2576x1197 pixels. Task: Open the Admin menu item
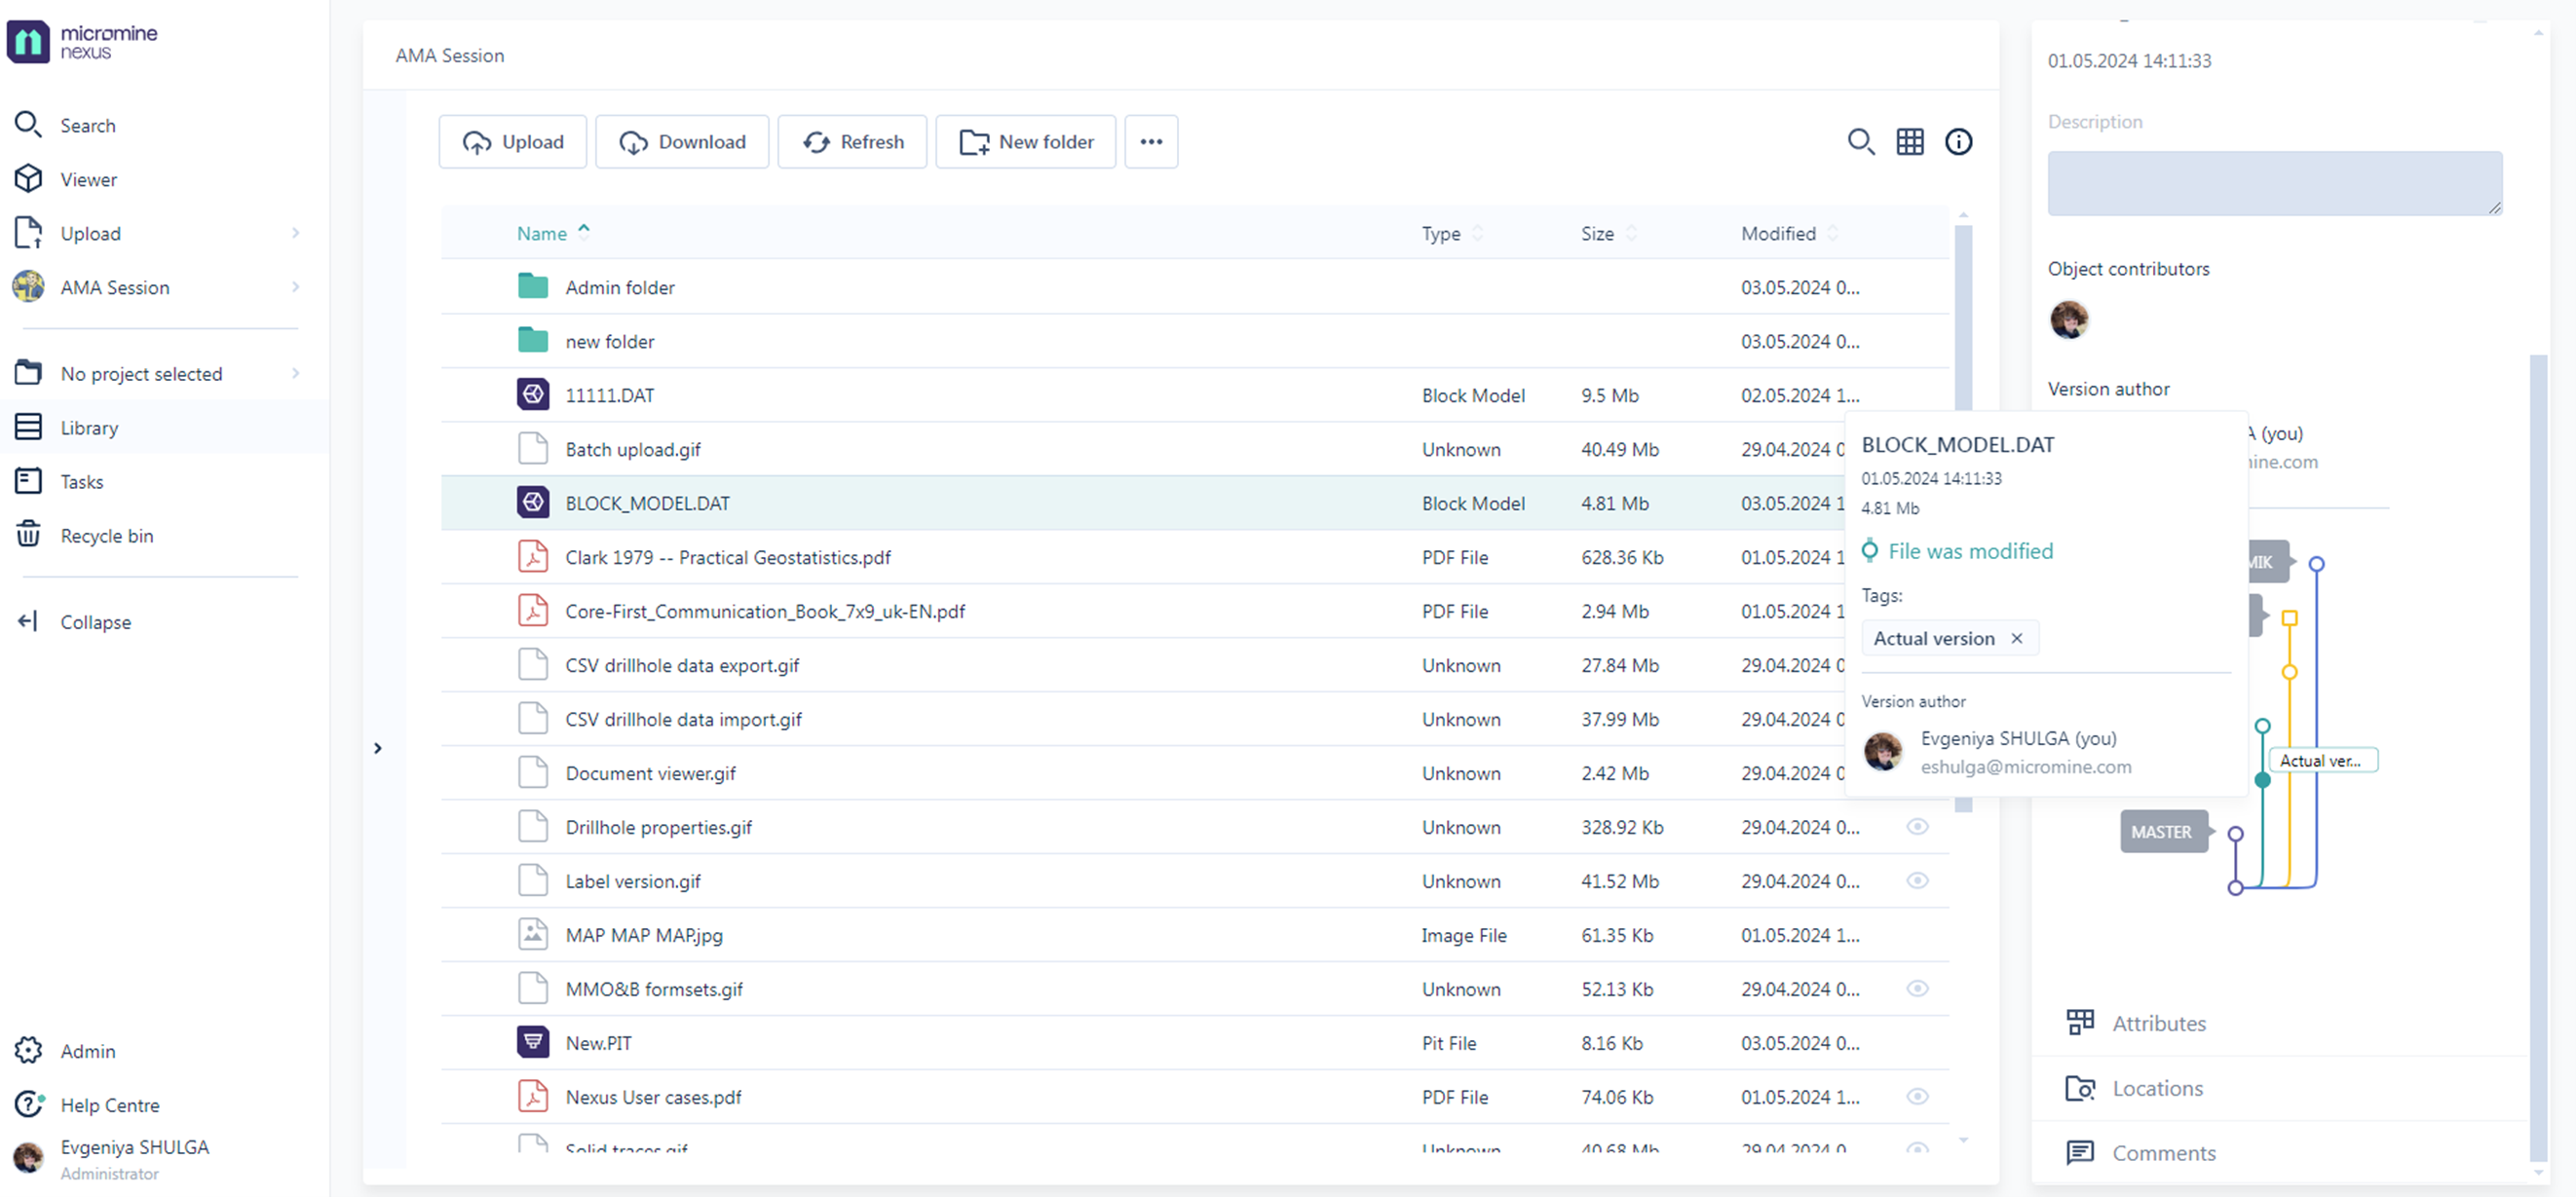87,1051
